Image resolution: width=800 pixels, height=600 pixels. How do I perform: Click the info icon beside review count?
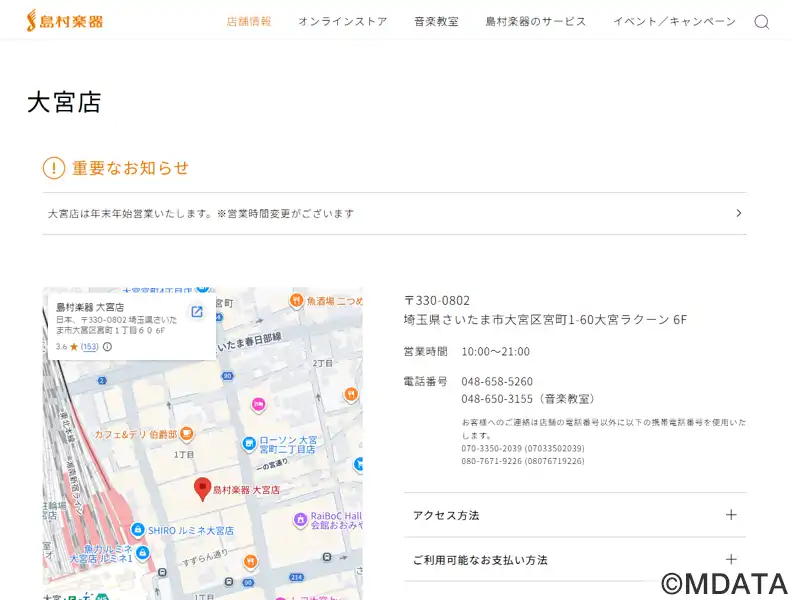click(107, 347)
